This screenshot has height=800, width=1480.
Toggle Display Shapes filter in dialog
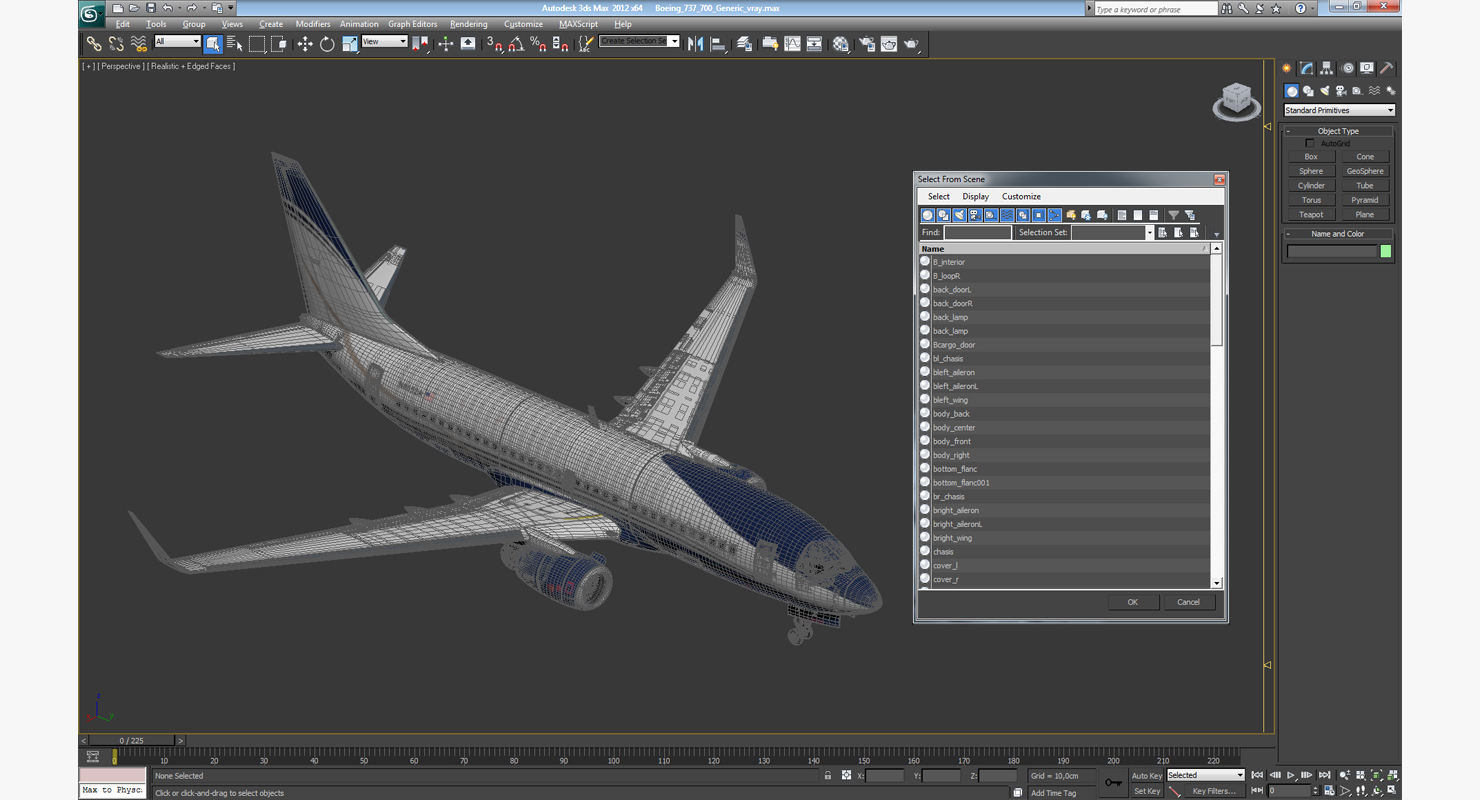coord(943,215)
